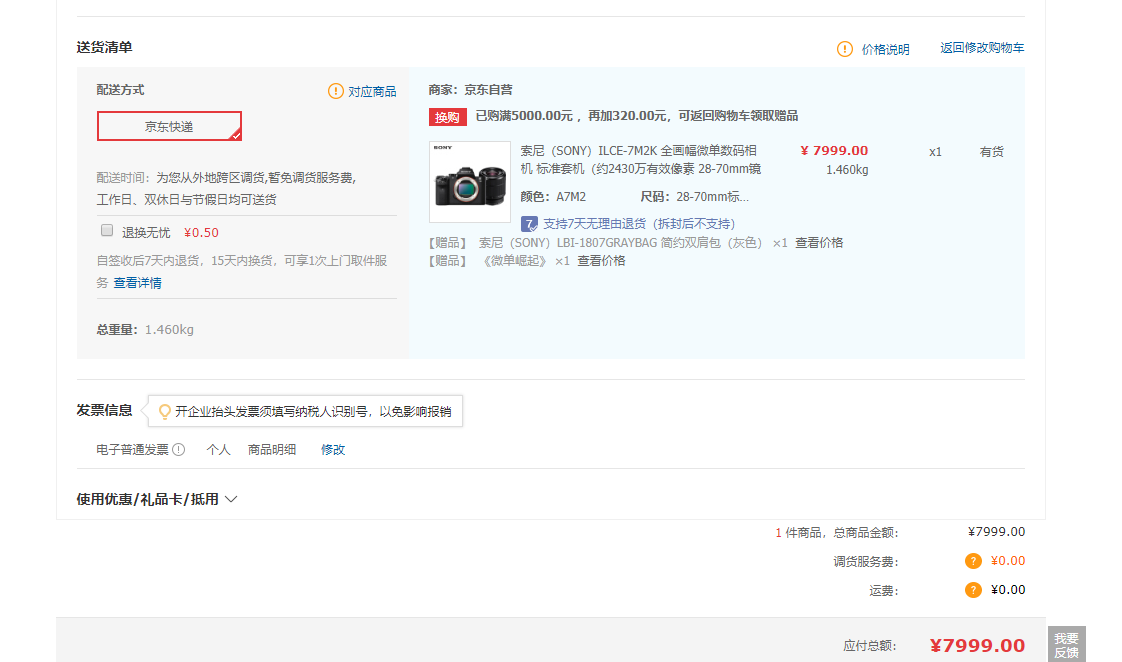Open 查看详情 for return service

(x=137, y=283)
